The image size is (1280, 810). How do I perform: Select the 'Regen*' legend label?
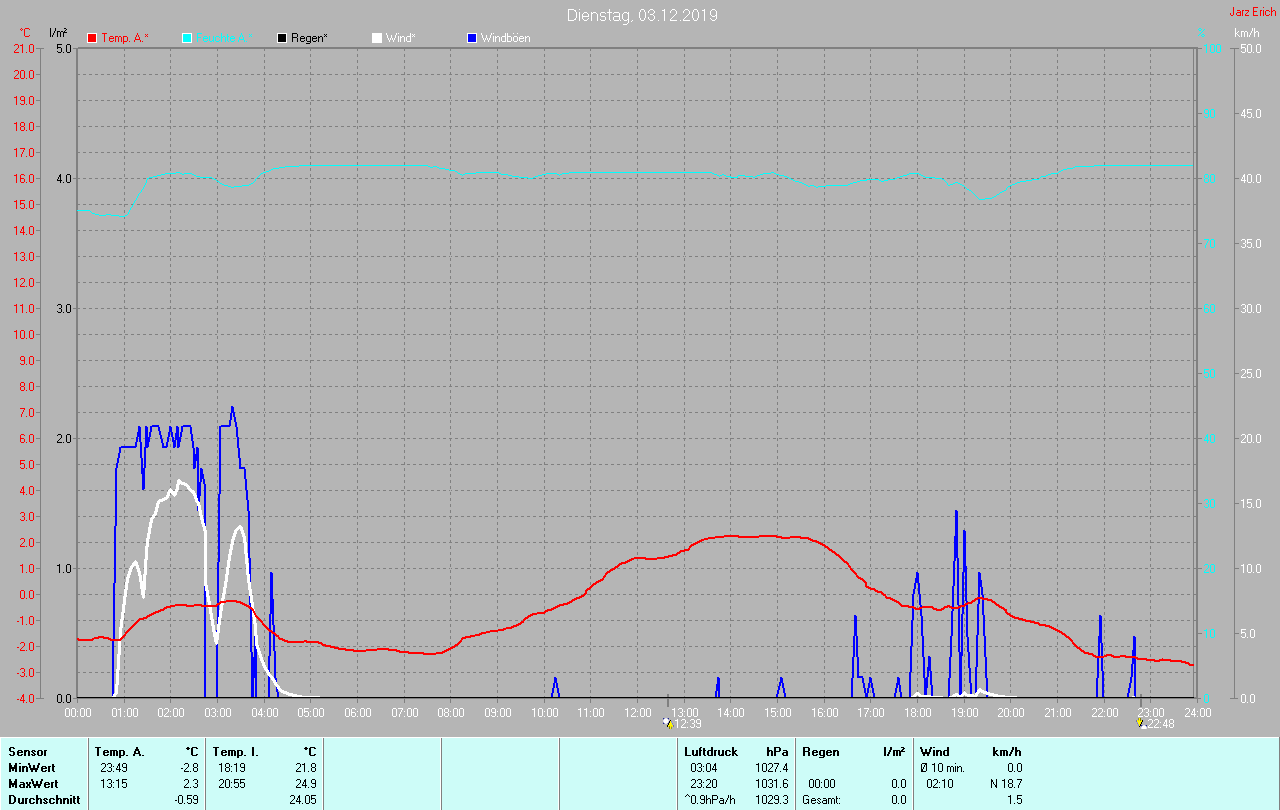pos(309,38)
